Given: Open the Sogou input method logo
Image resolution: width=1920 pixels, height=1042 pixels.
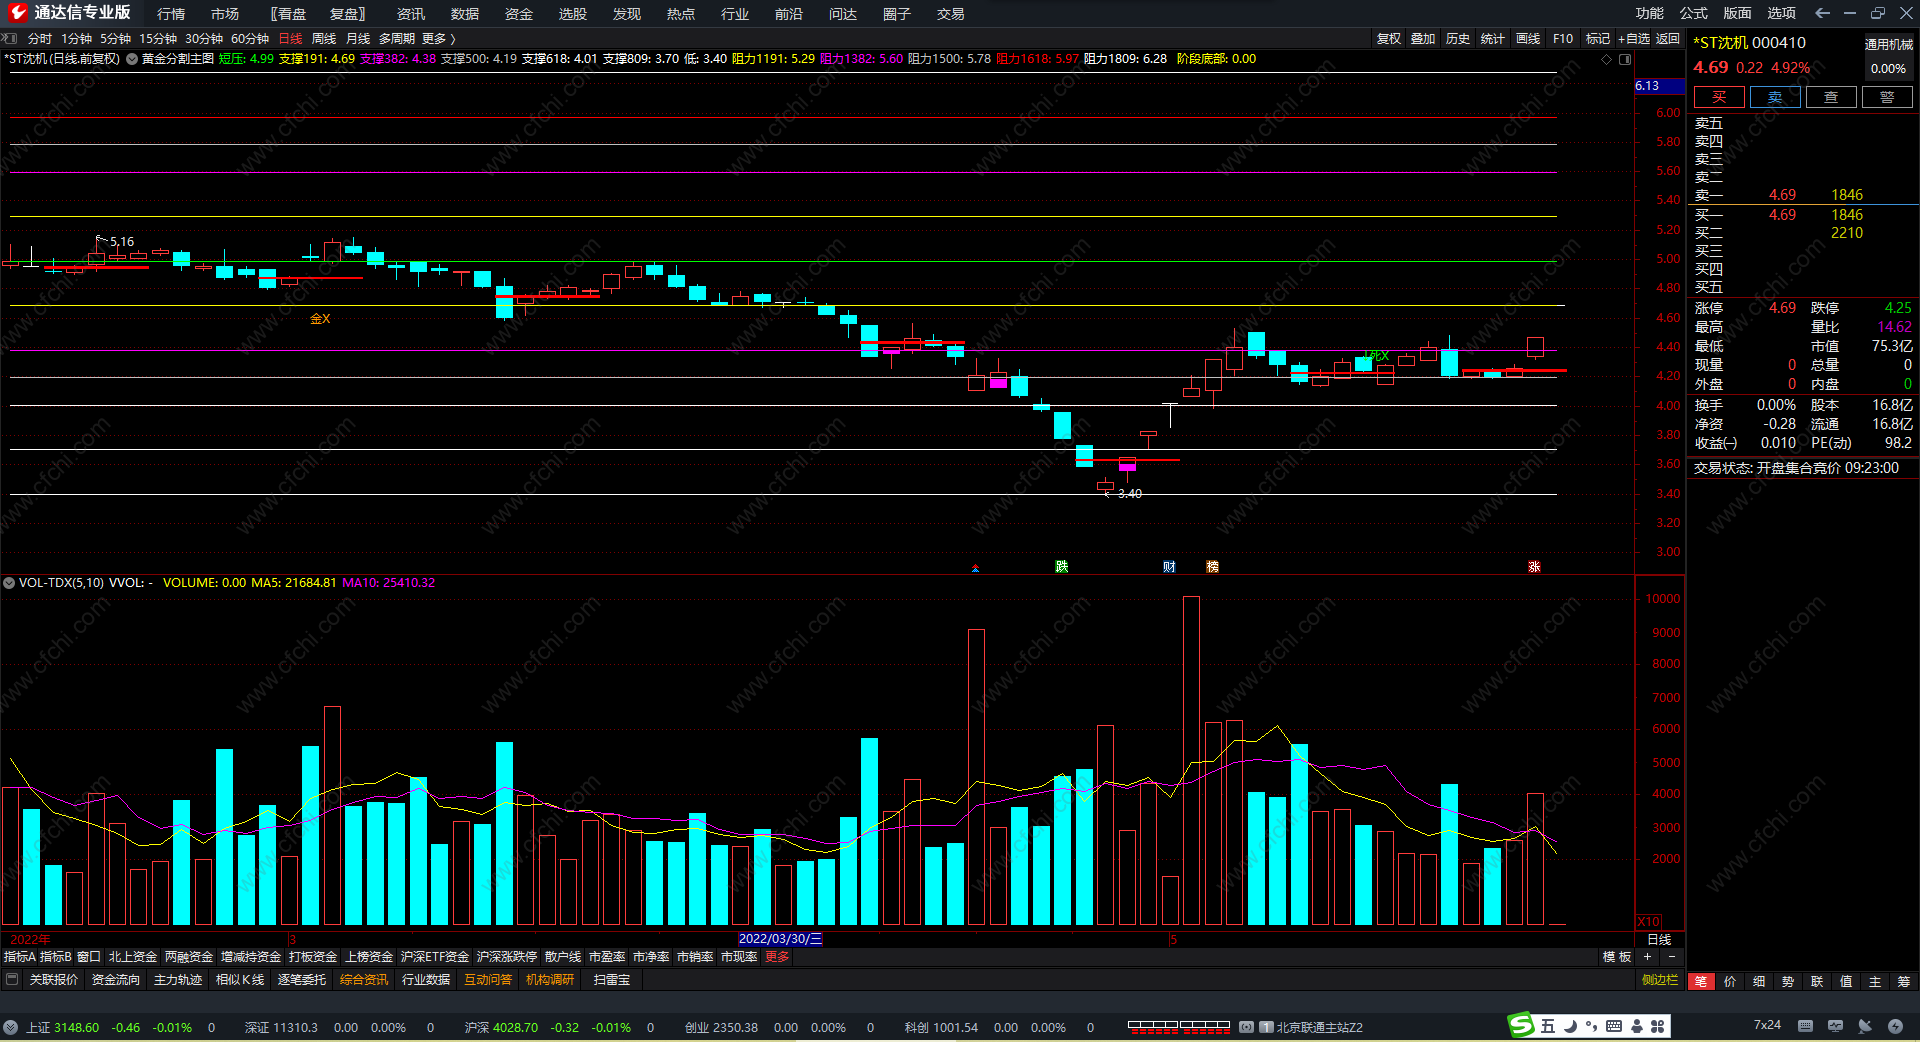Looking at the screenshot, I should click(1521, 1025).
